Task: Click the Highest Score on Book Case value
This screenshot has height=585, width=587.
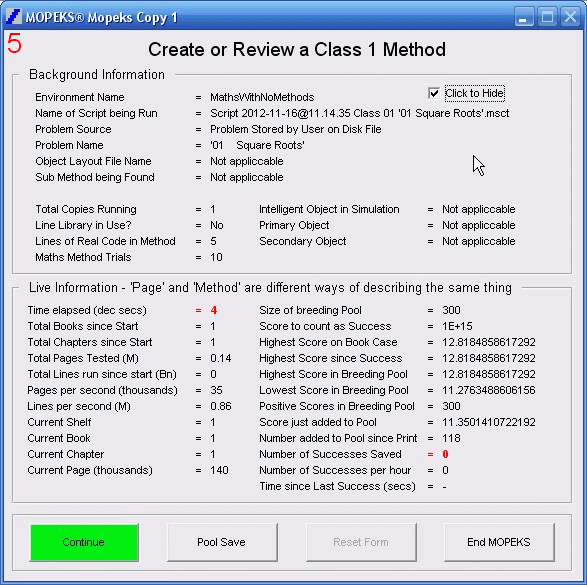Action: (489, 342)
